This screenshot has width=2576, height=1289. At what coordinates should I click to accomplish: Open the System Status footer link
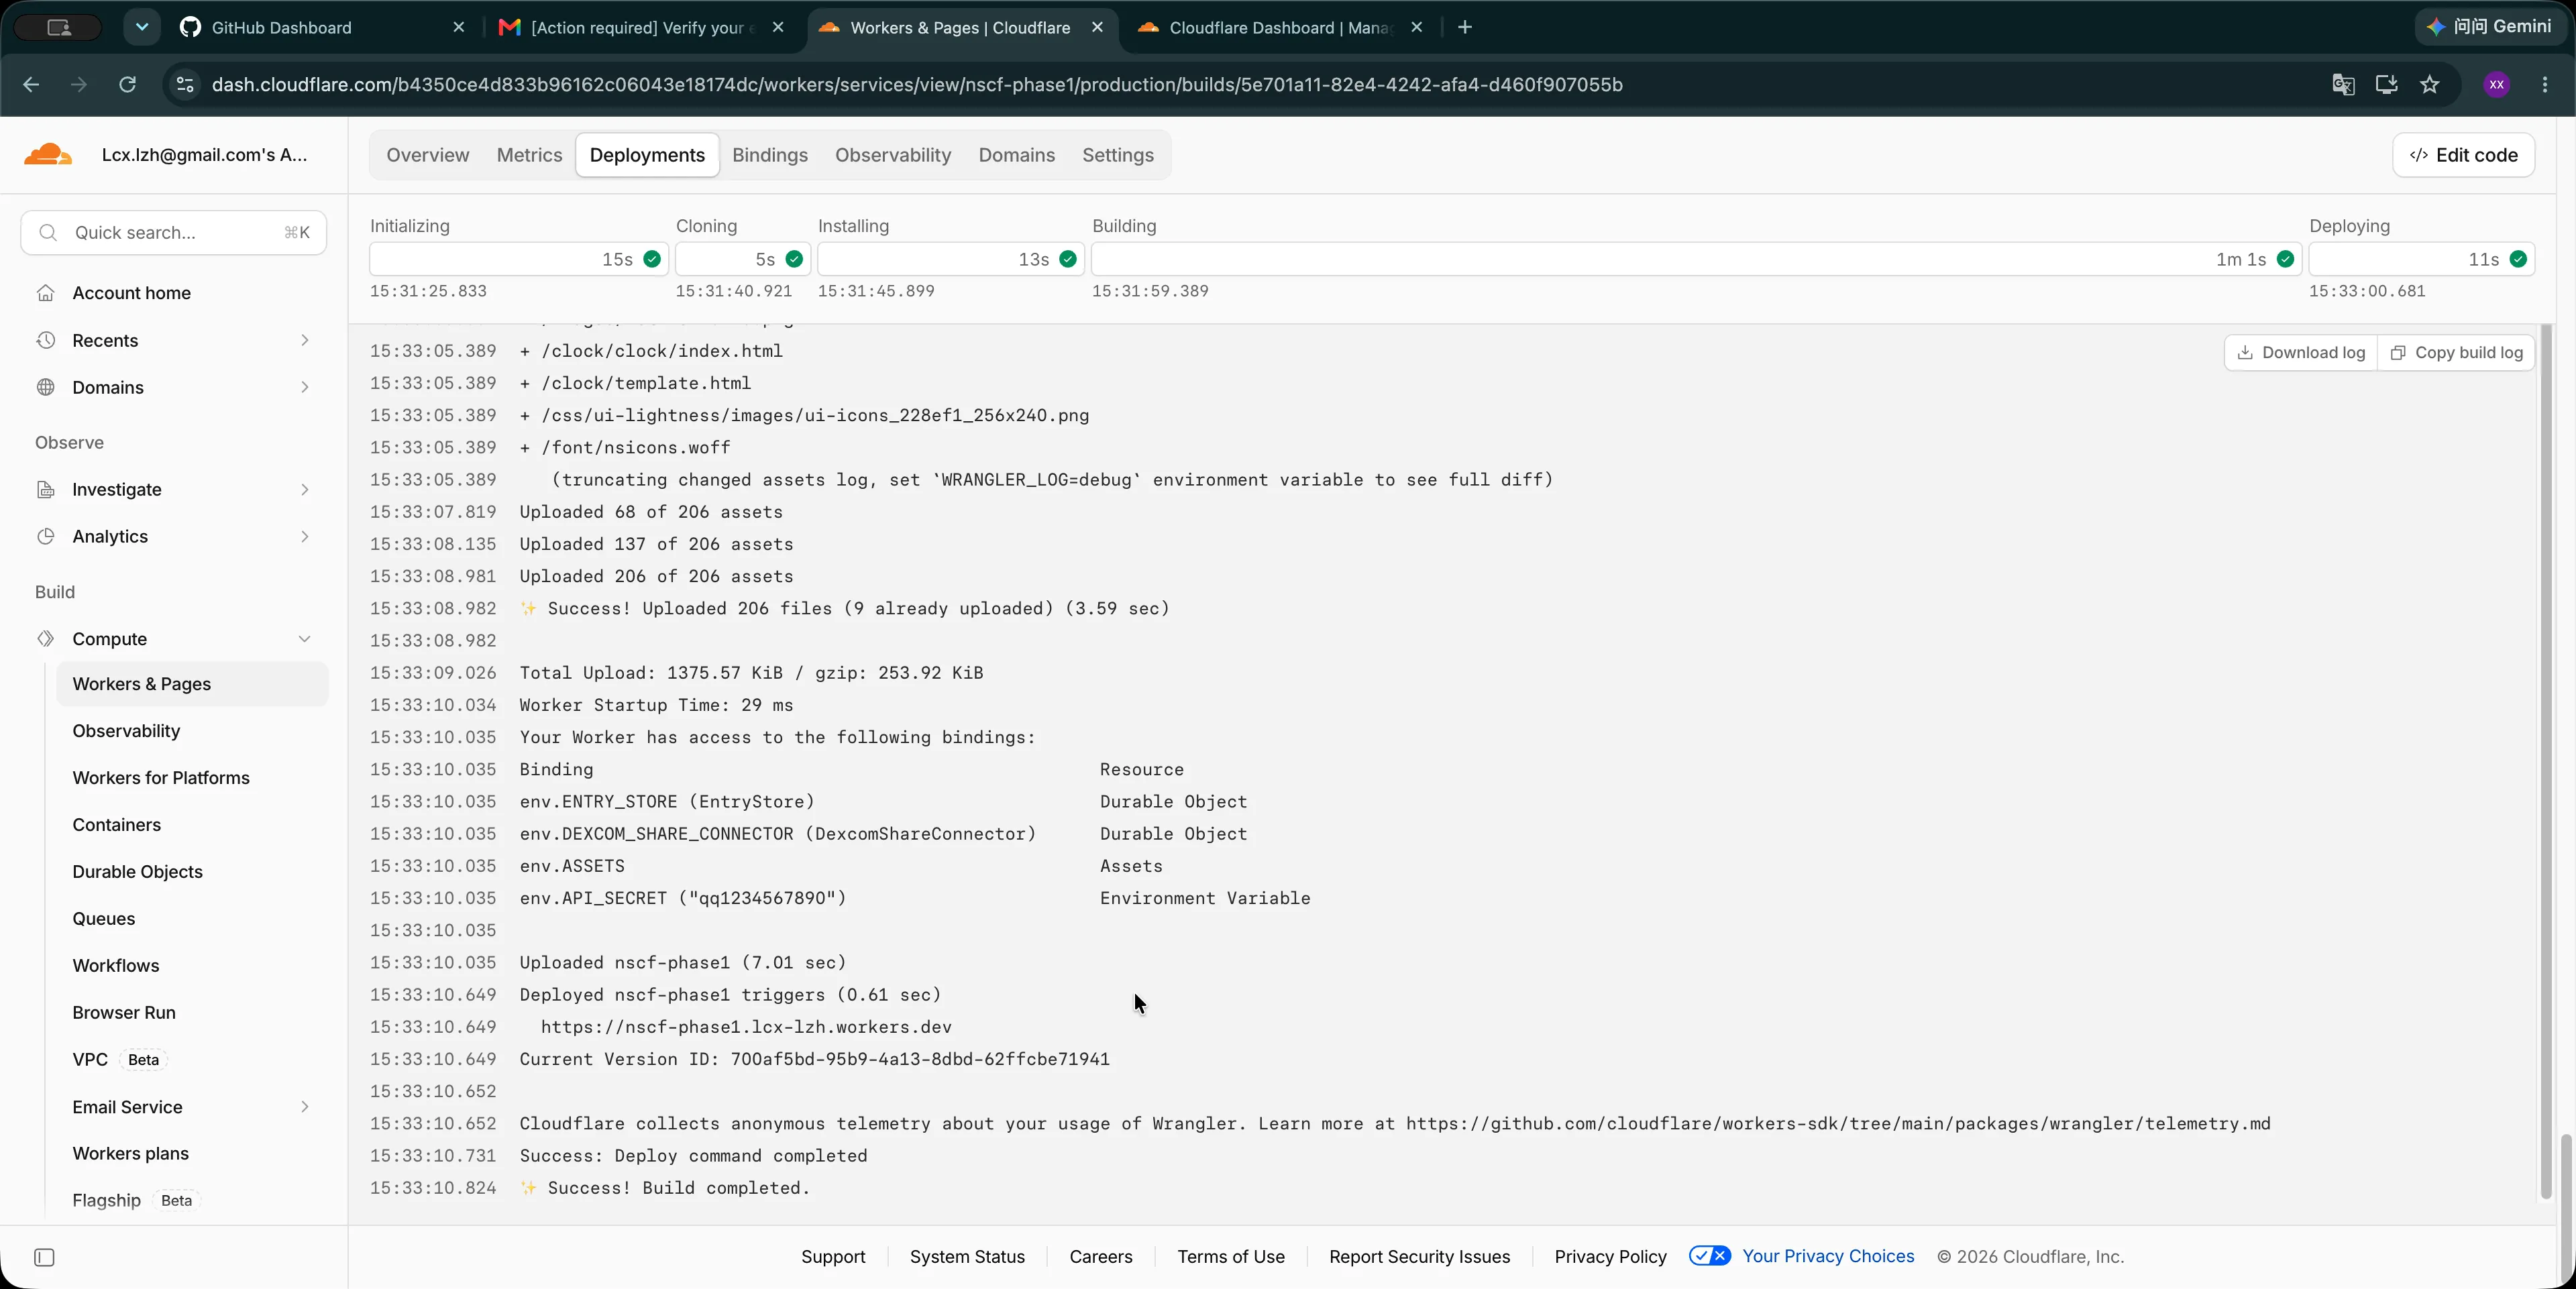(x=967, y=1256)
